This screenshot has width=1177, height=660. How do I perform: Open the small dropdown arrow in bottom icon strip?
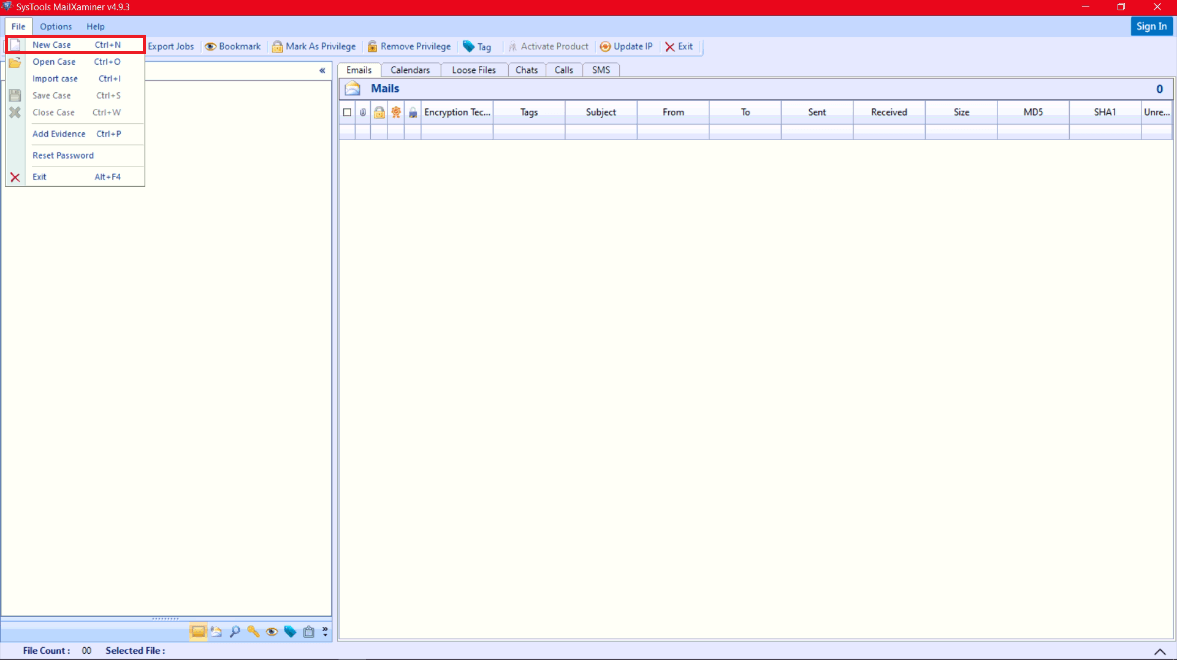(325, 633)
